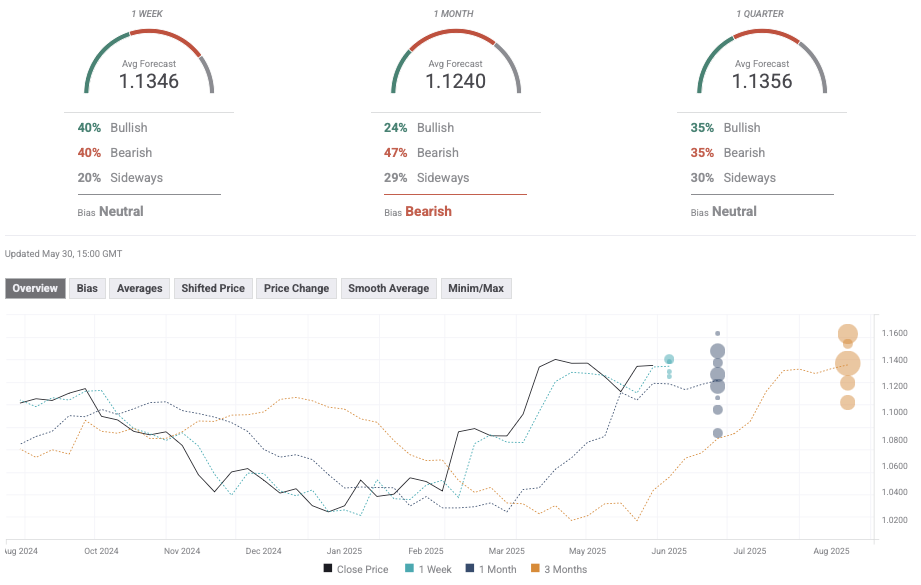Toggle the Close Price legend series
Screen dimensions: 921x585
(x=355, y=569)
